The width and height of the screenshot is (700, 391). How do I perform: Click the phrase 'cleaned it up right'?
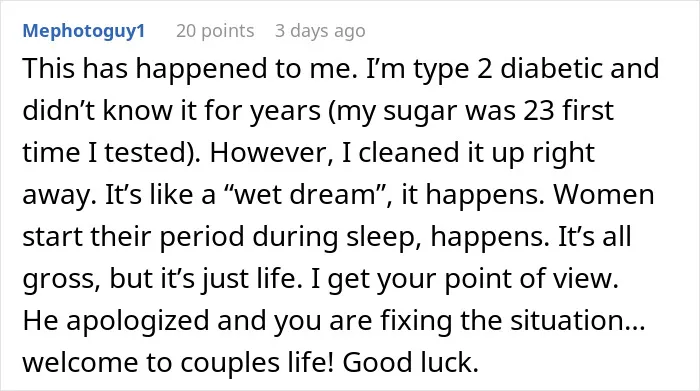click(x=476, y=152)
